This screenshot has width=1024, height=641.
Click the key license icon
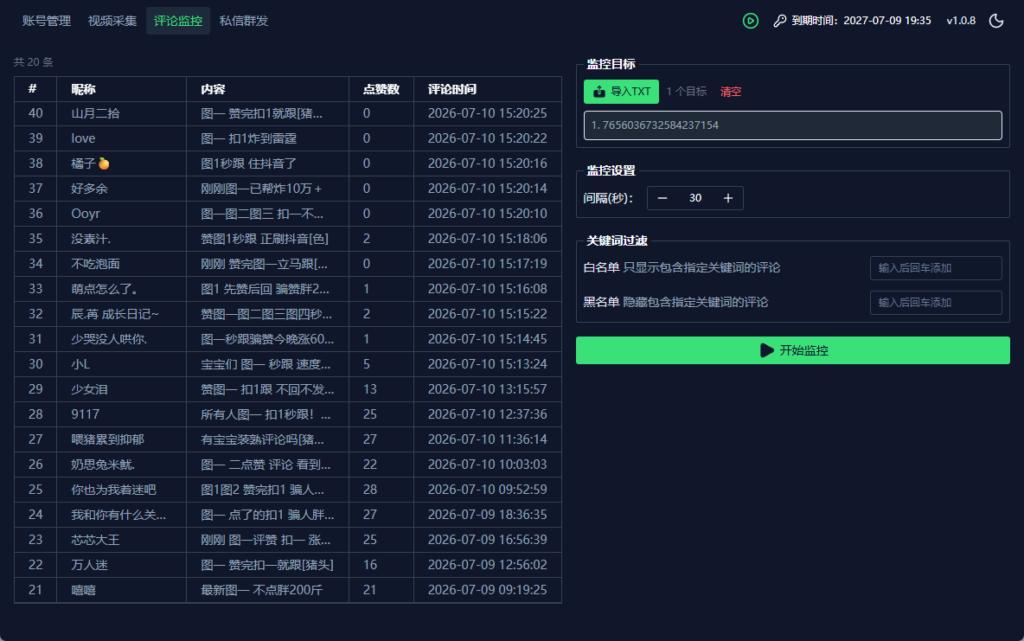click(x=780, y=21)
